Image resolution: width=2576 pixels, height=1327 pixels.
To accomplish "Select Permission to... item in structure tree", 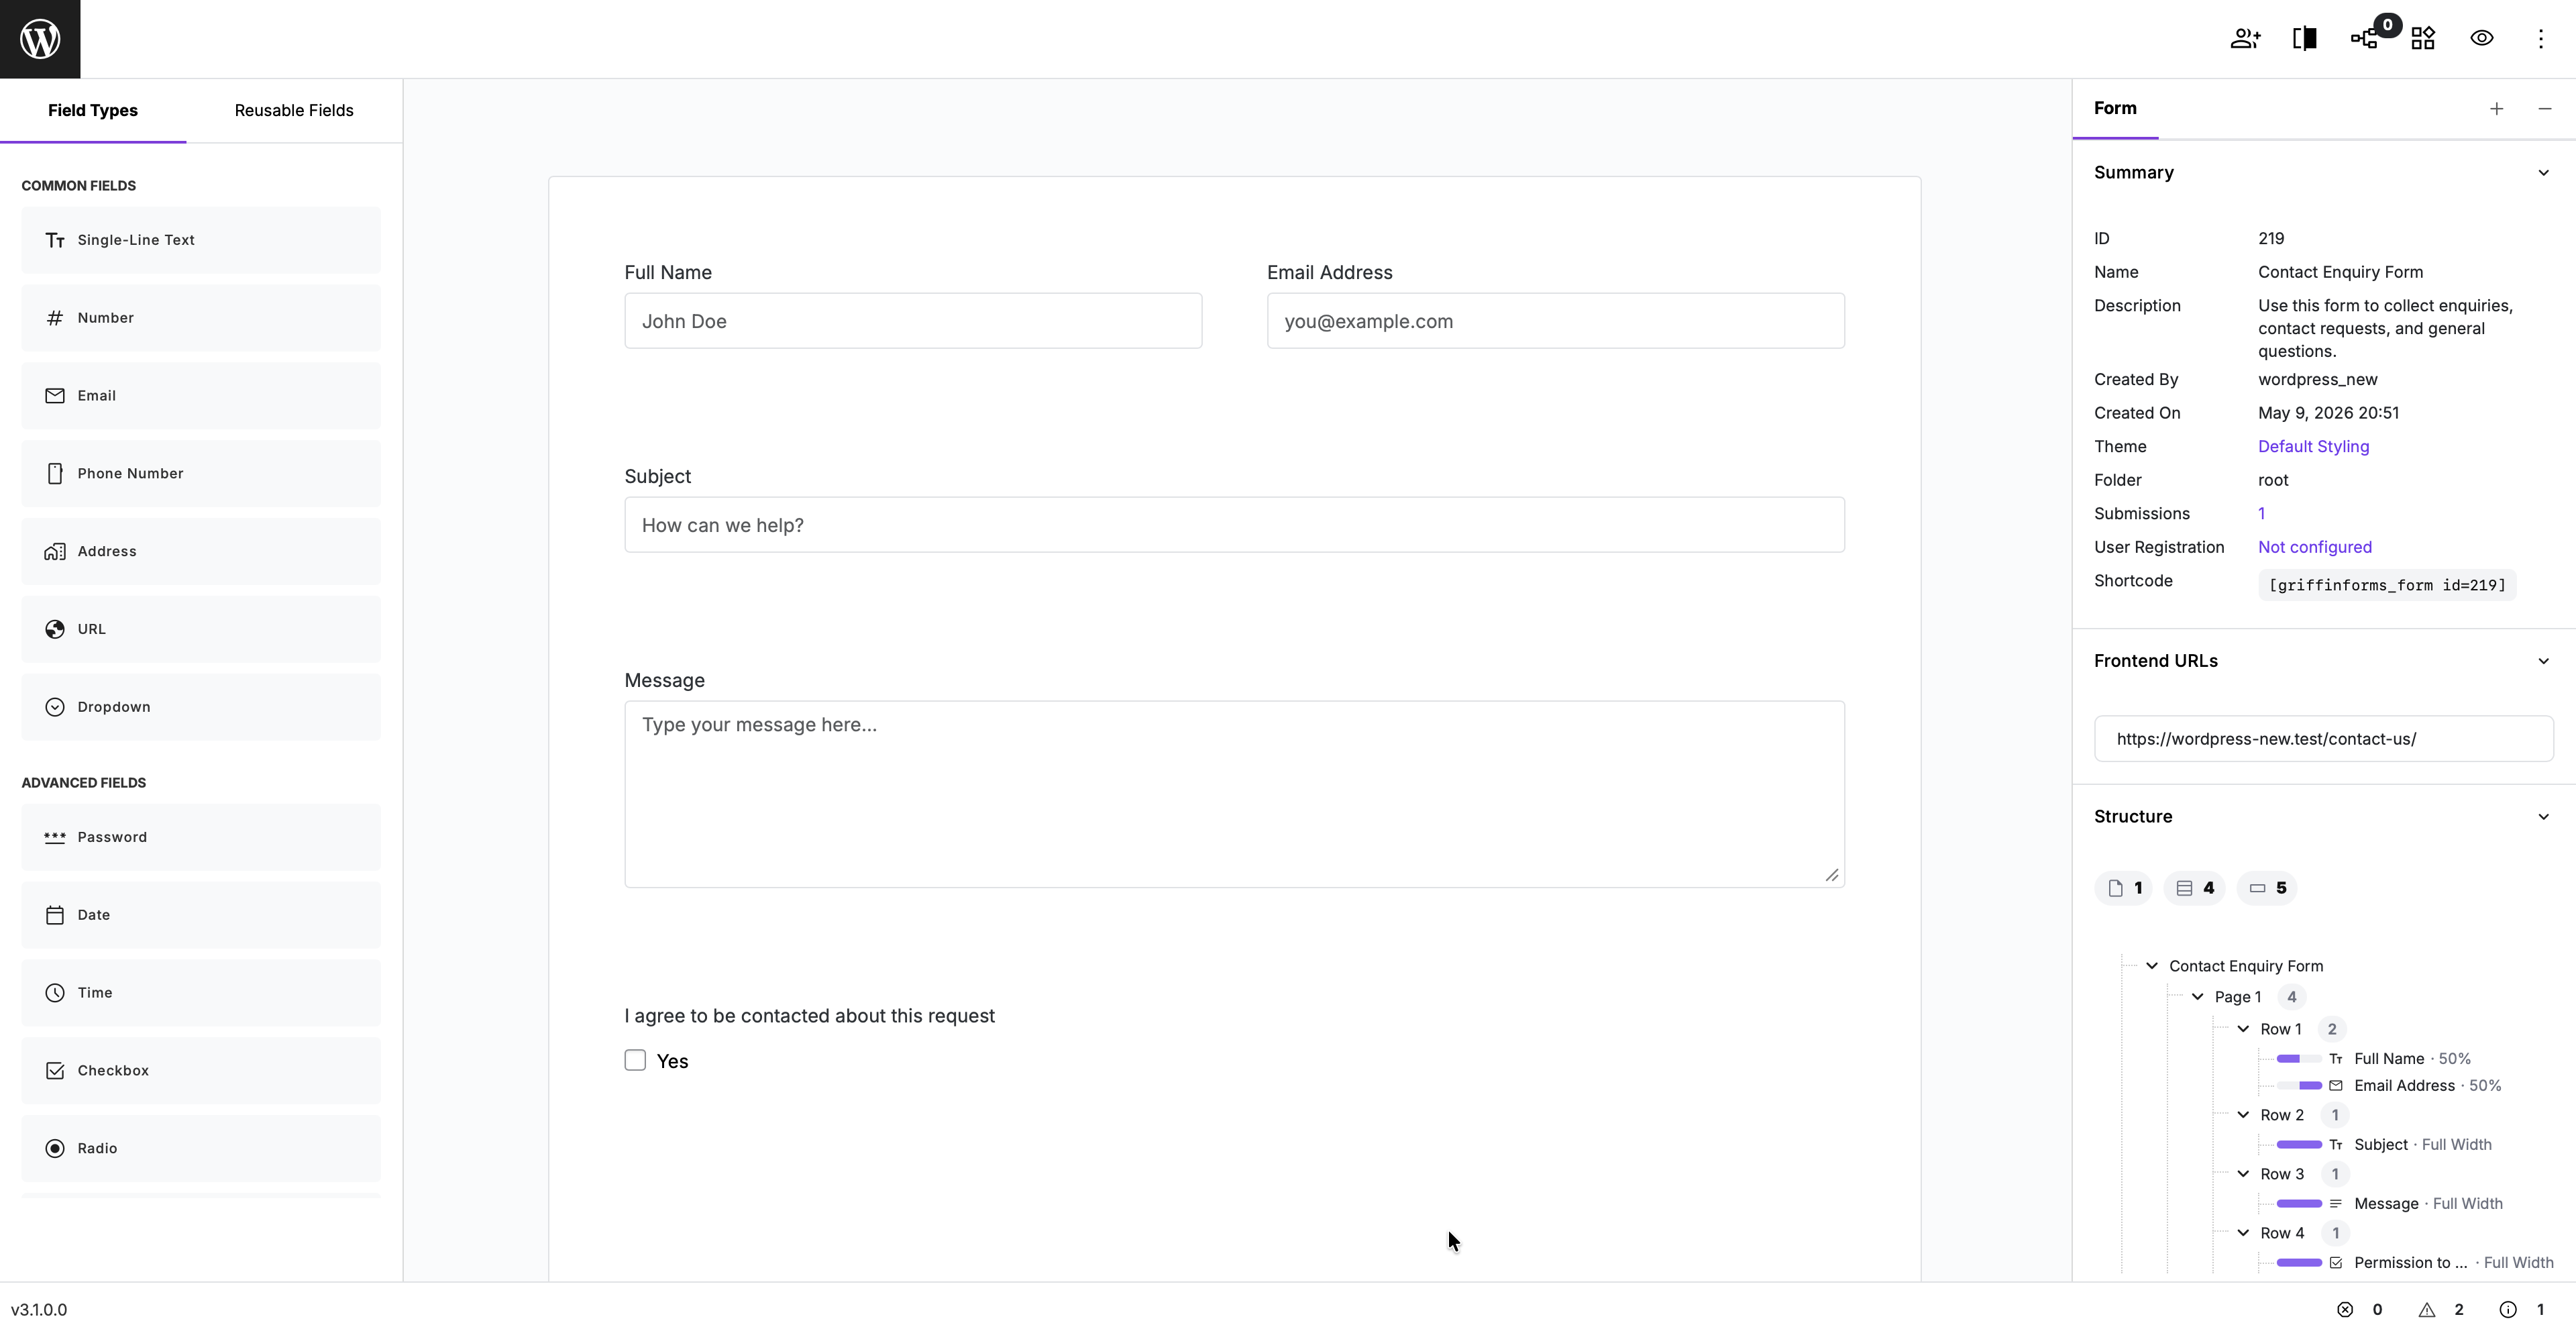I will (2410, 1263).
